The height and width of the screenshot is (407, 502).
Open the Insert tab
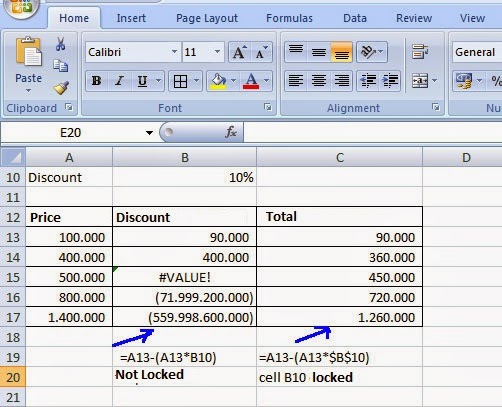131,18
